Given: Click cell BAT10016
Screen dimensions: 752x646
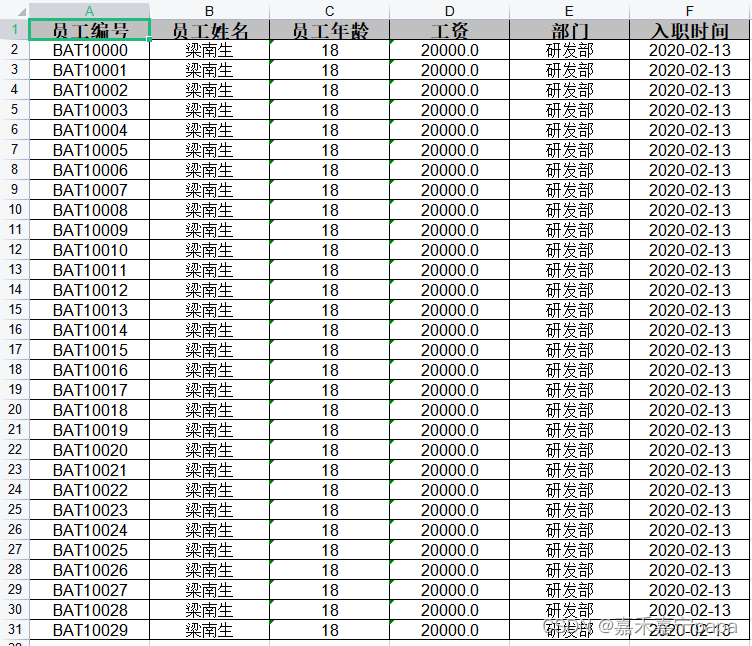Looking at the screenshot, I should 90,370.
